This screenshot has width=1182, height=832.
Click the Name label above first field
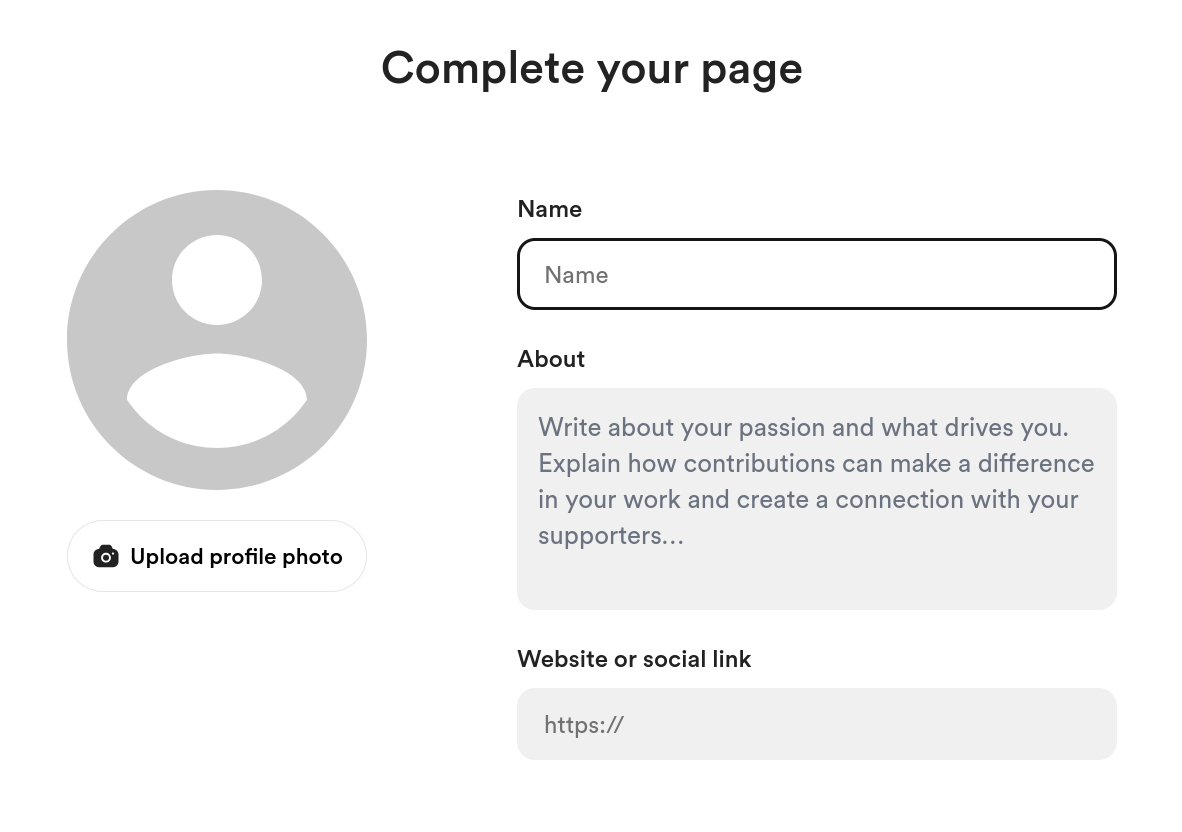click(x=549, y=209)
